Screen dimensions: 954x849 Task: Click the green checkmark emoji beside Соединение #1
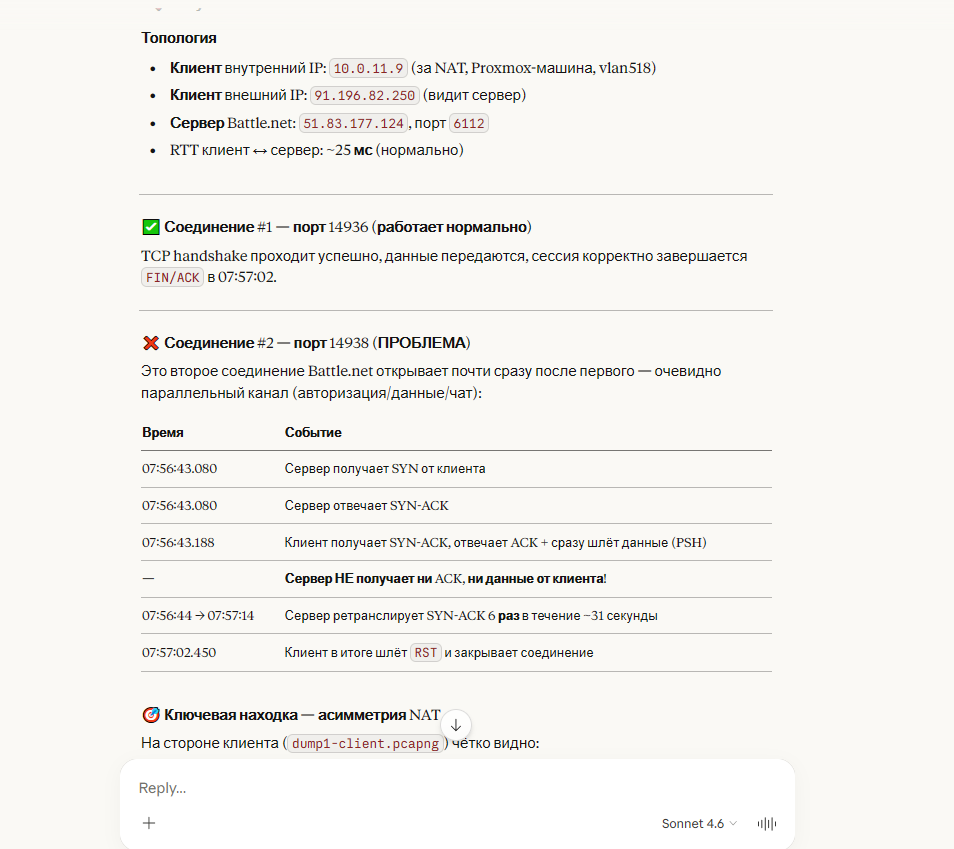pyautogui.click(x=151, y=227)
